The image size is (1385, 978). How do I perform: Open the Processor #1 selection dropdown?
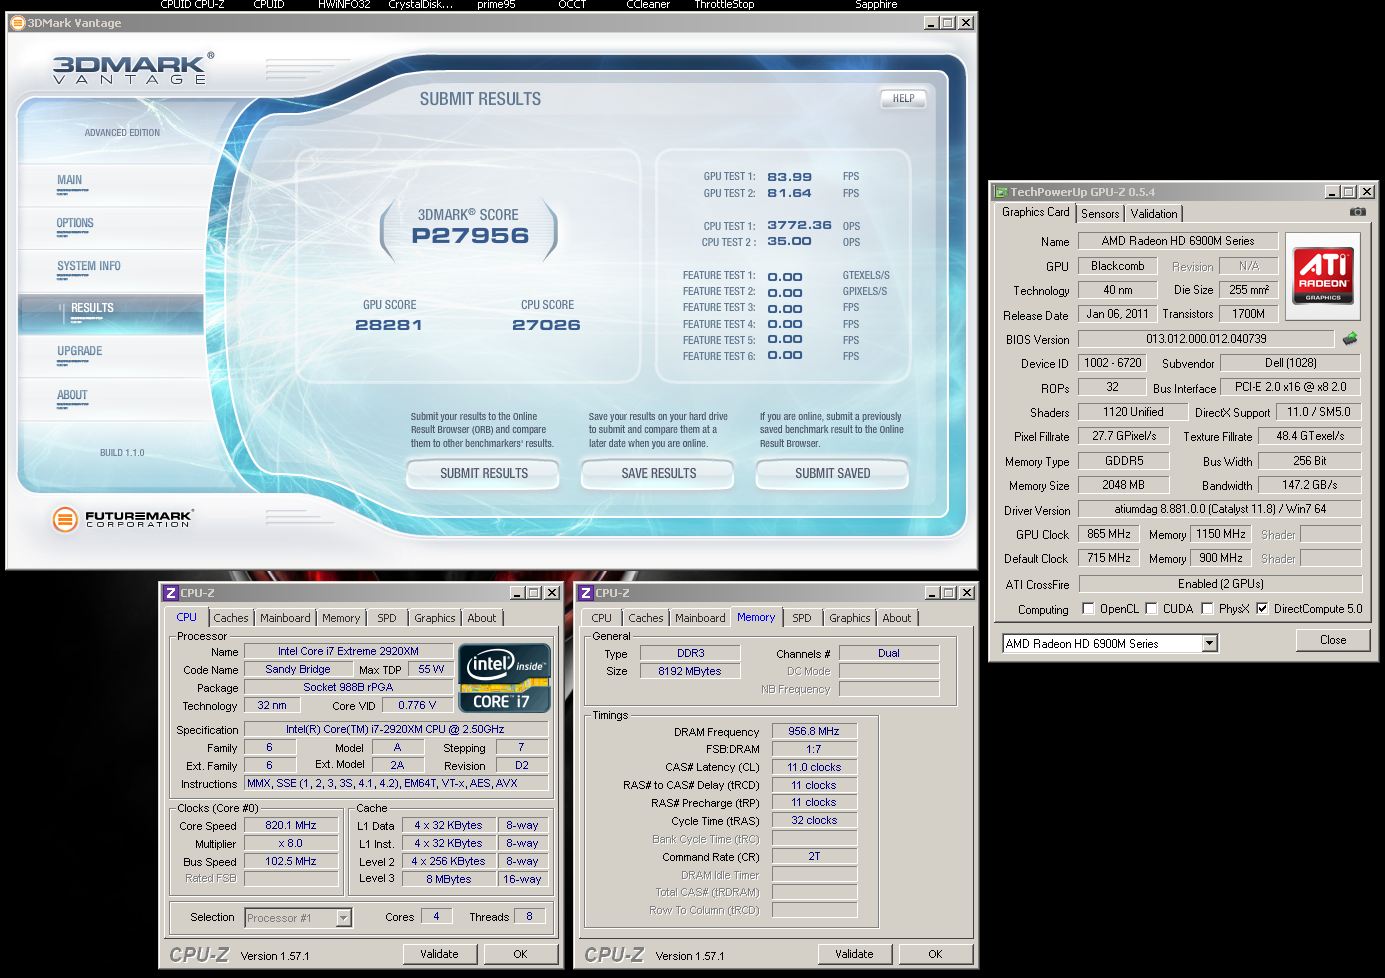tap(343, 918)
